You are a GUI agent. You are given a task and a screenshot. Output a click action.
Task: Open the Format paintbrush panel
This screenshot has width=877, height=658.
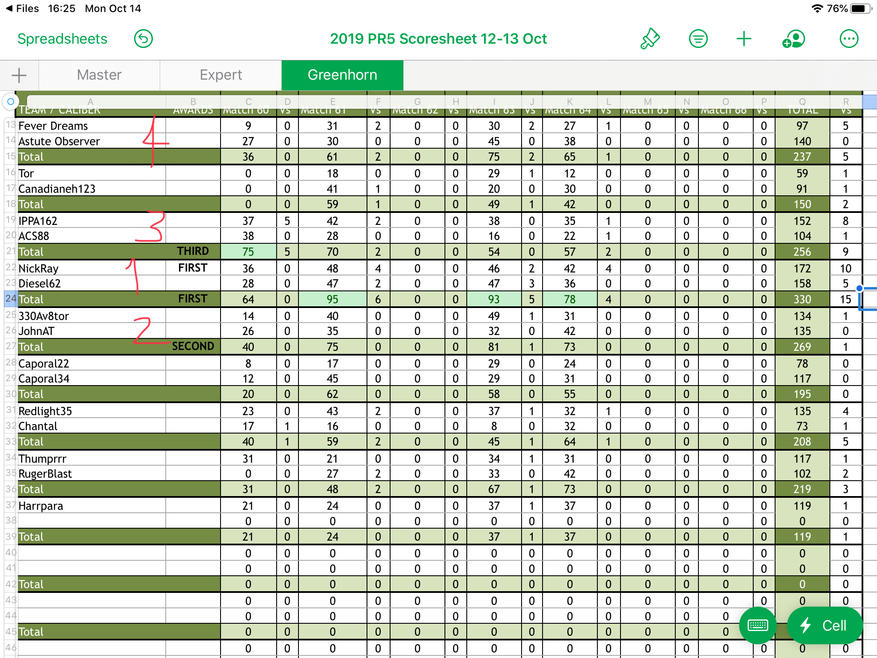[x=650, y=39]
